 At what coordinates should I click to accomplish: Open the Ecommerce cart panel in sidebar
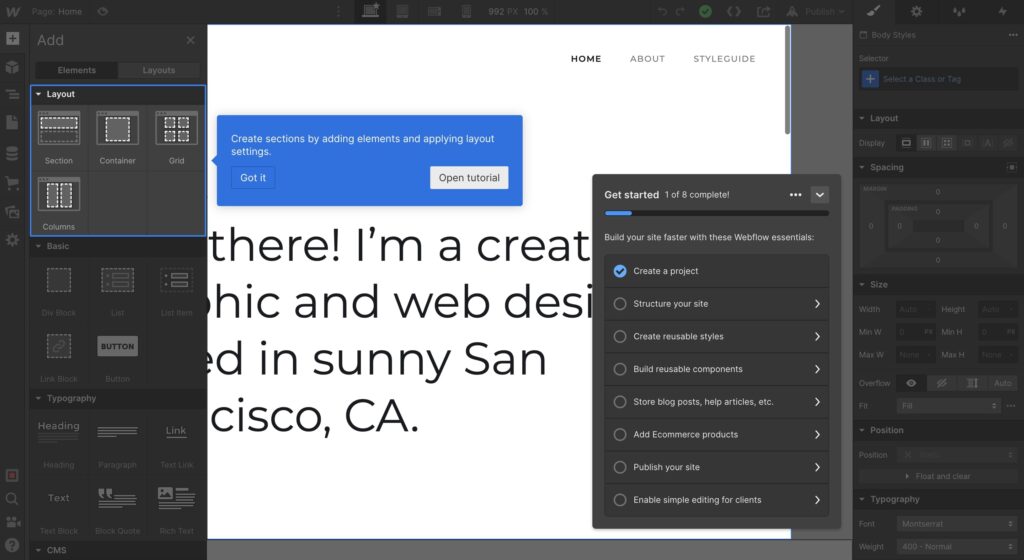tap(12, 183)
